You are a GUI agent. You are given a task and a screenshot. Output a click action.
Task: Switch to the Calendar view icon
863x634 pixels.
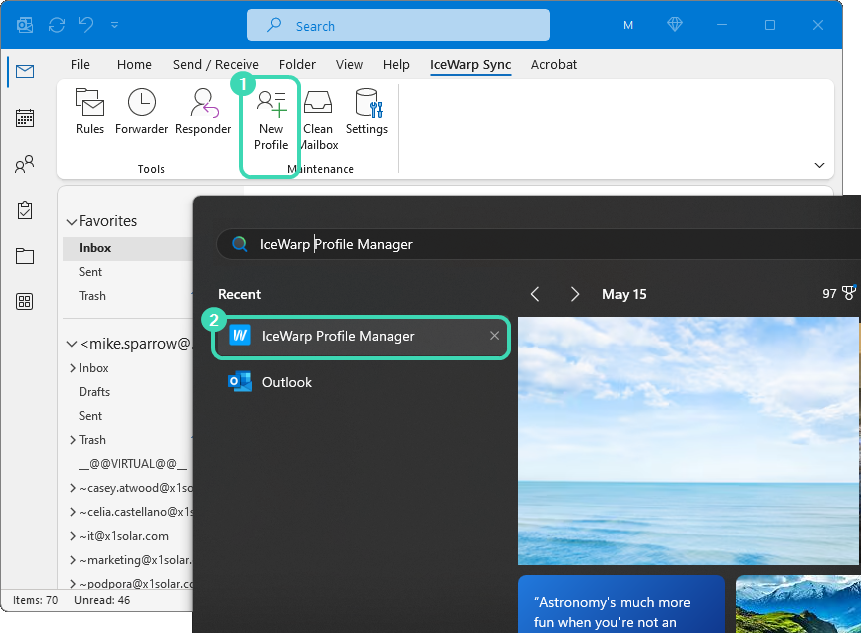(x=24, y=118)
